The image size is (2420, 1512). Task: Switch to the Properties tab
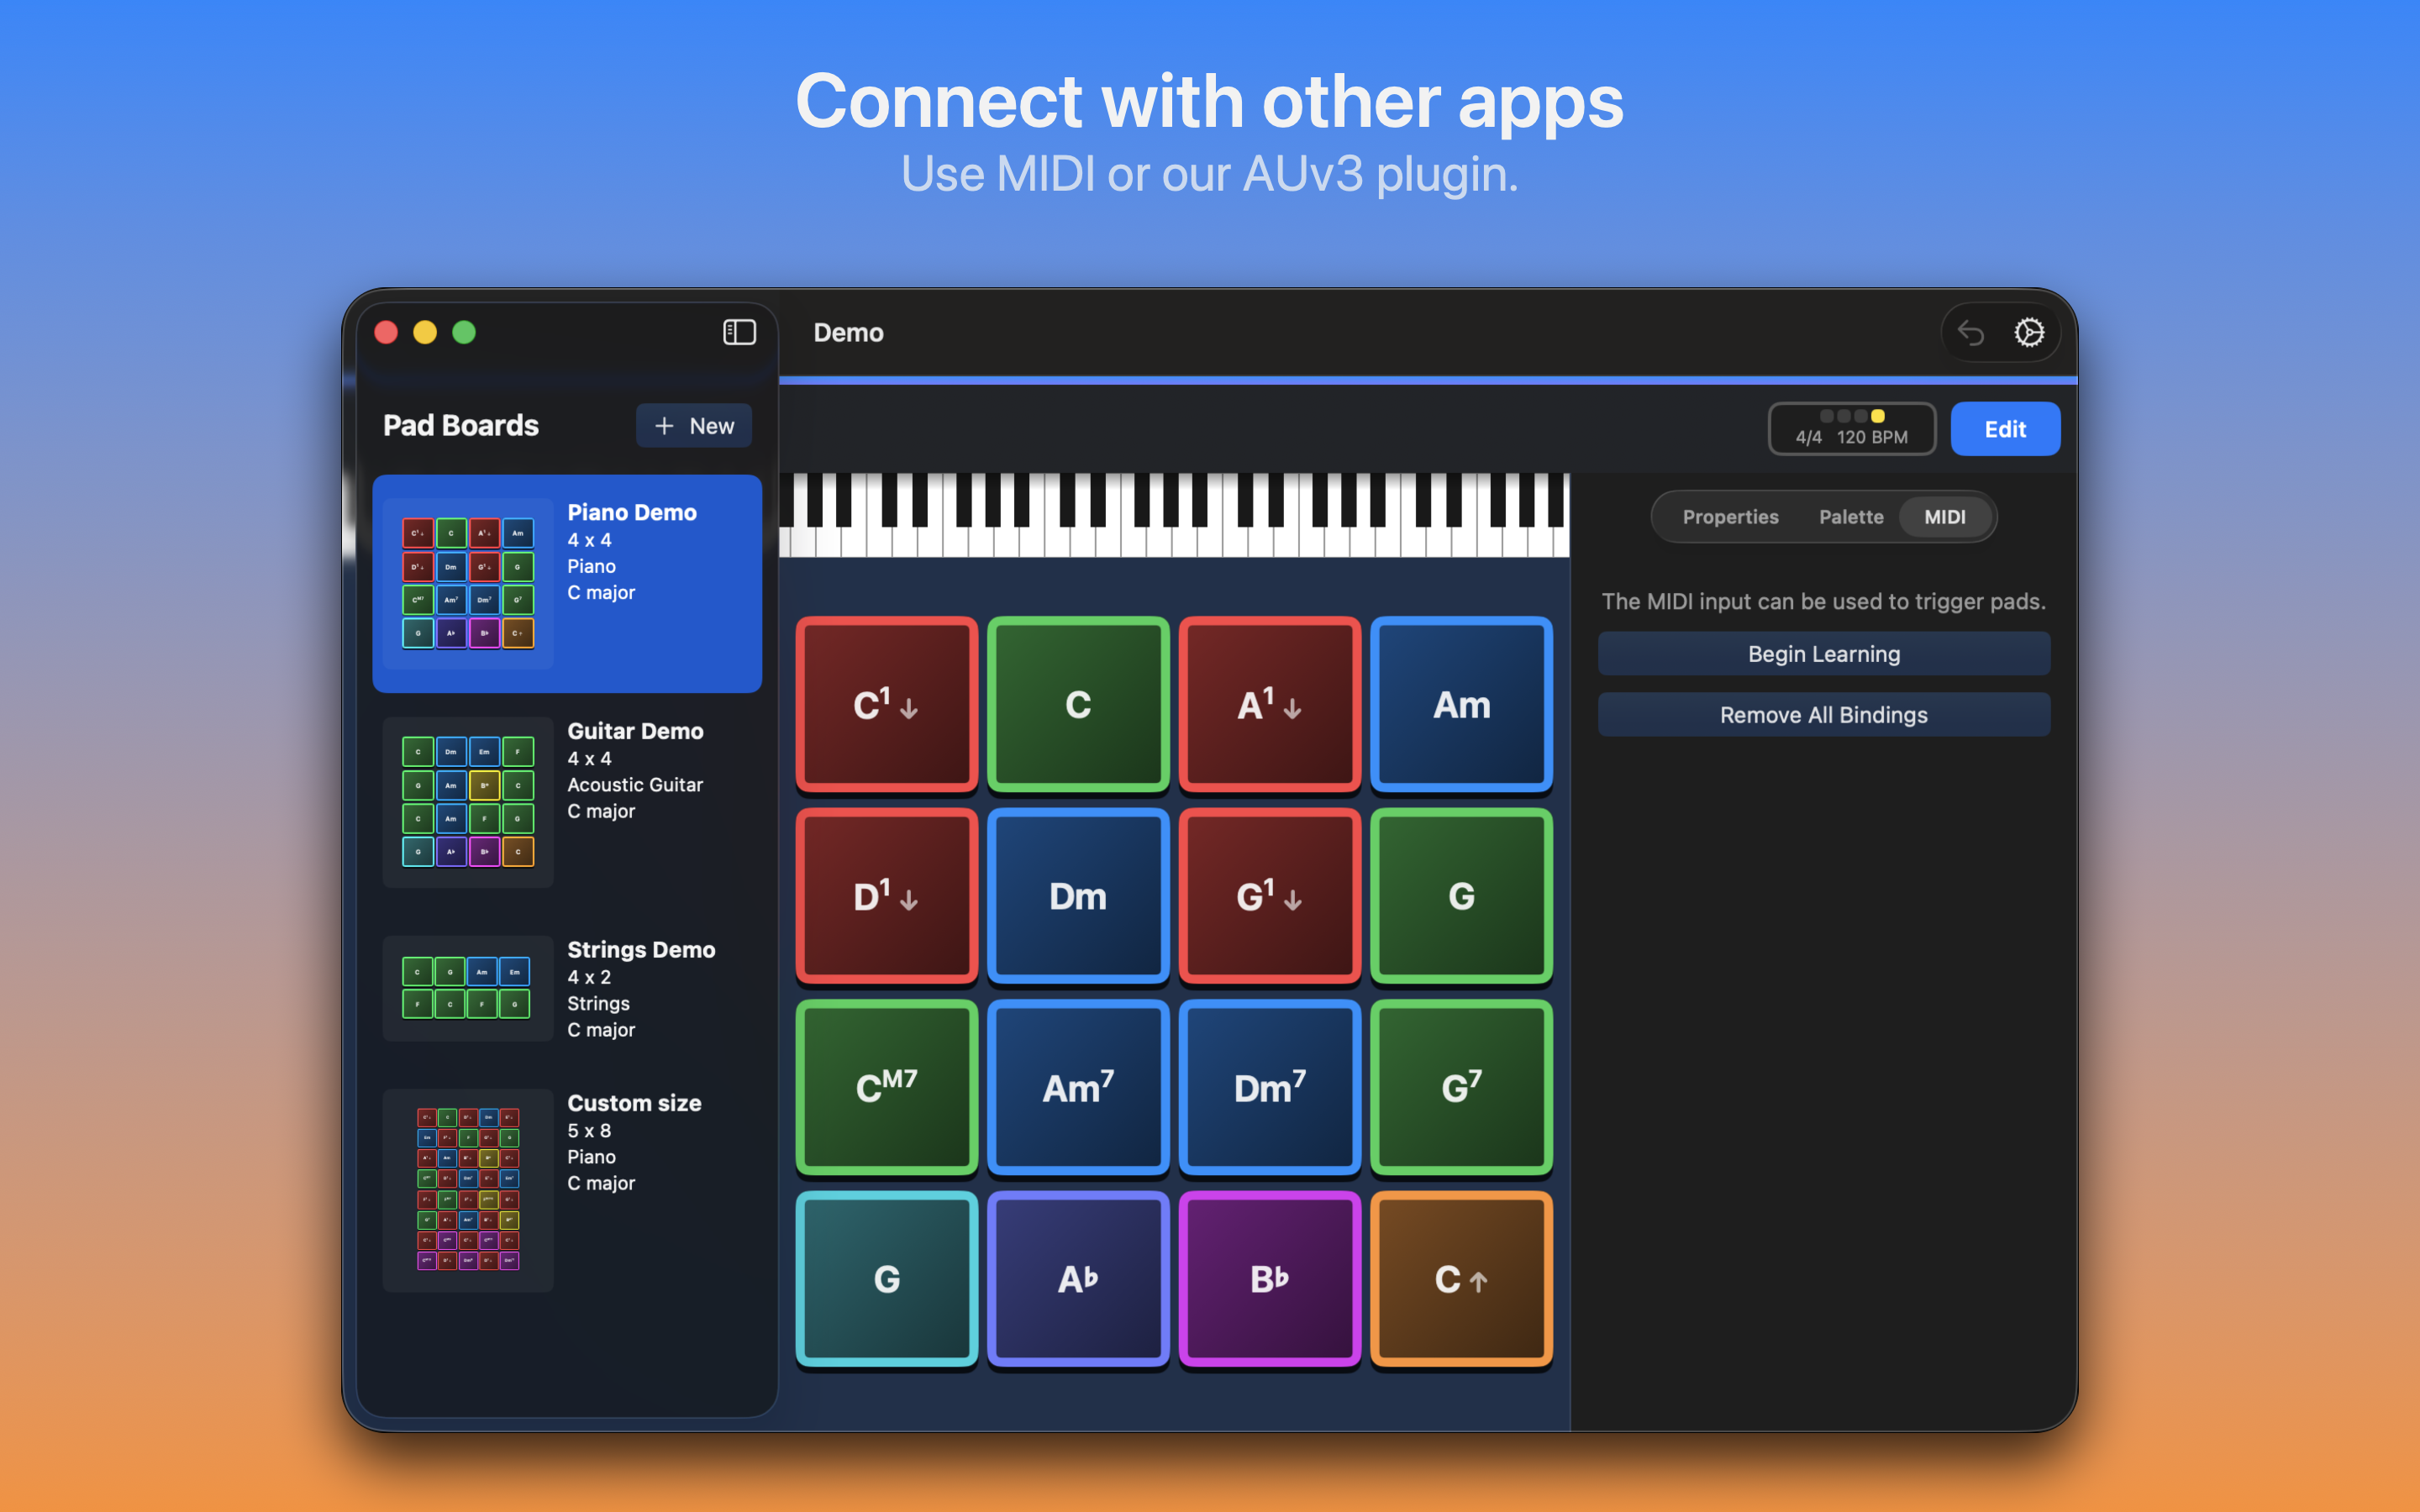(x=1730, y=517)
